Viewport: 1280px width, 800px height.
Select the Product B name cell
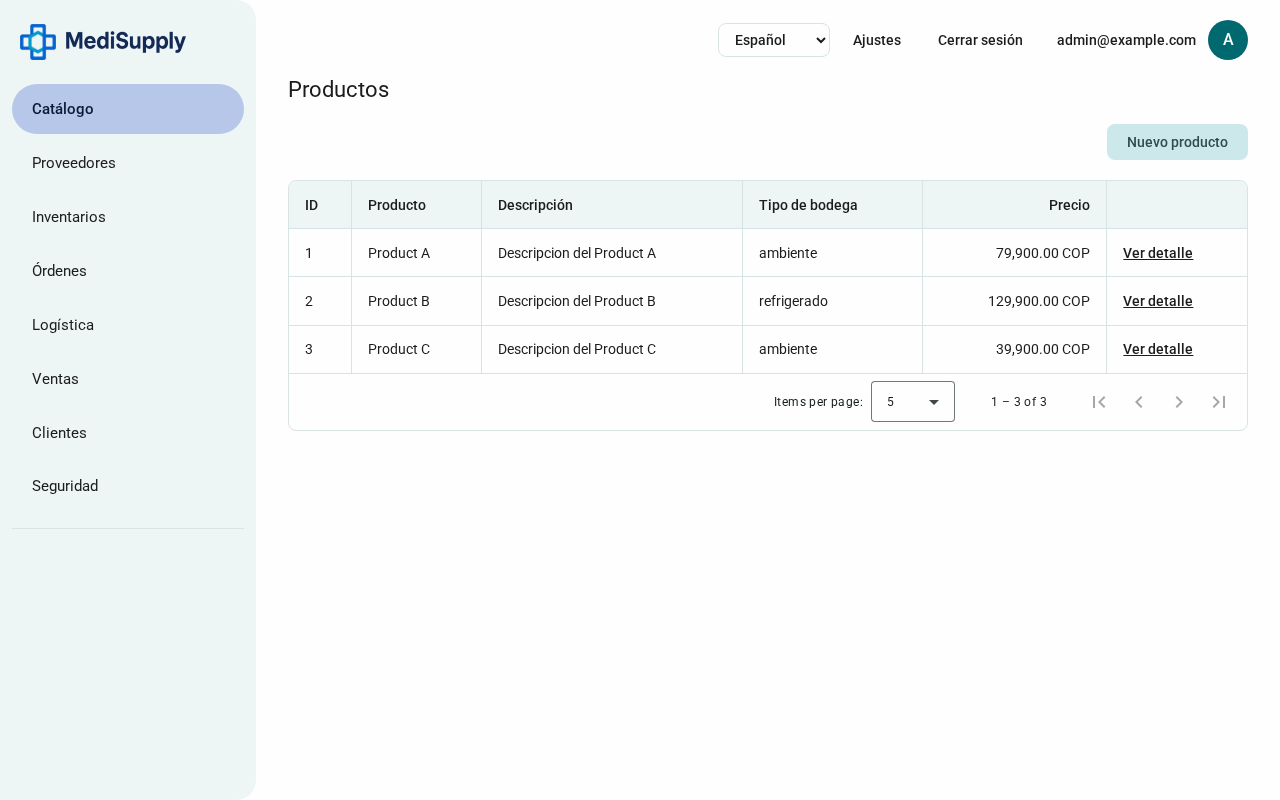417,301
